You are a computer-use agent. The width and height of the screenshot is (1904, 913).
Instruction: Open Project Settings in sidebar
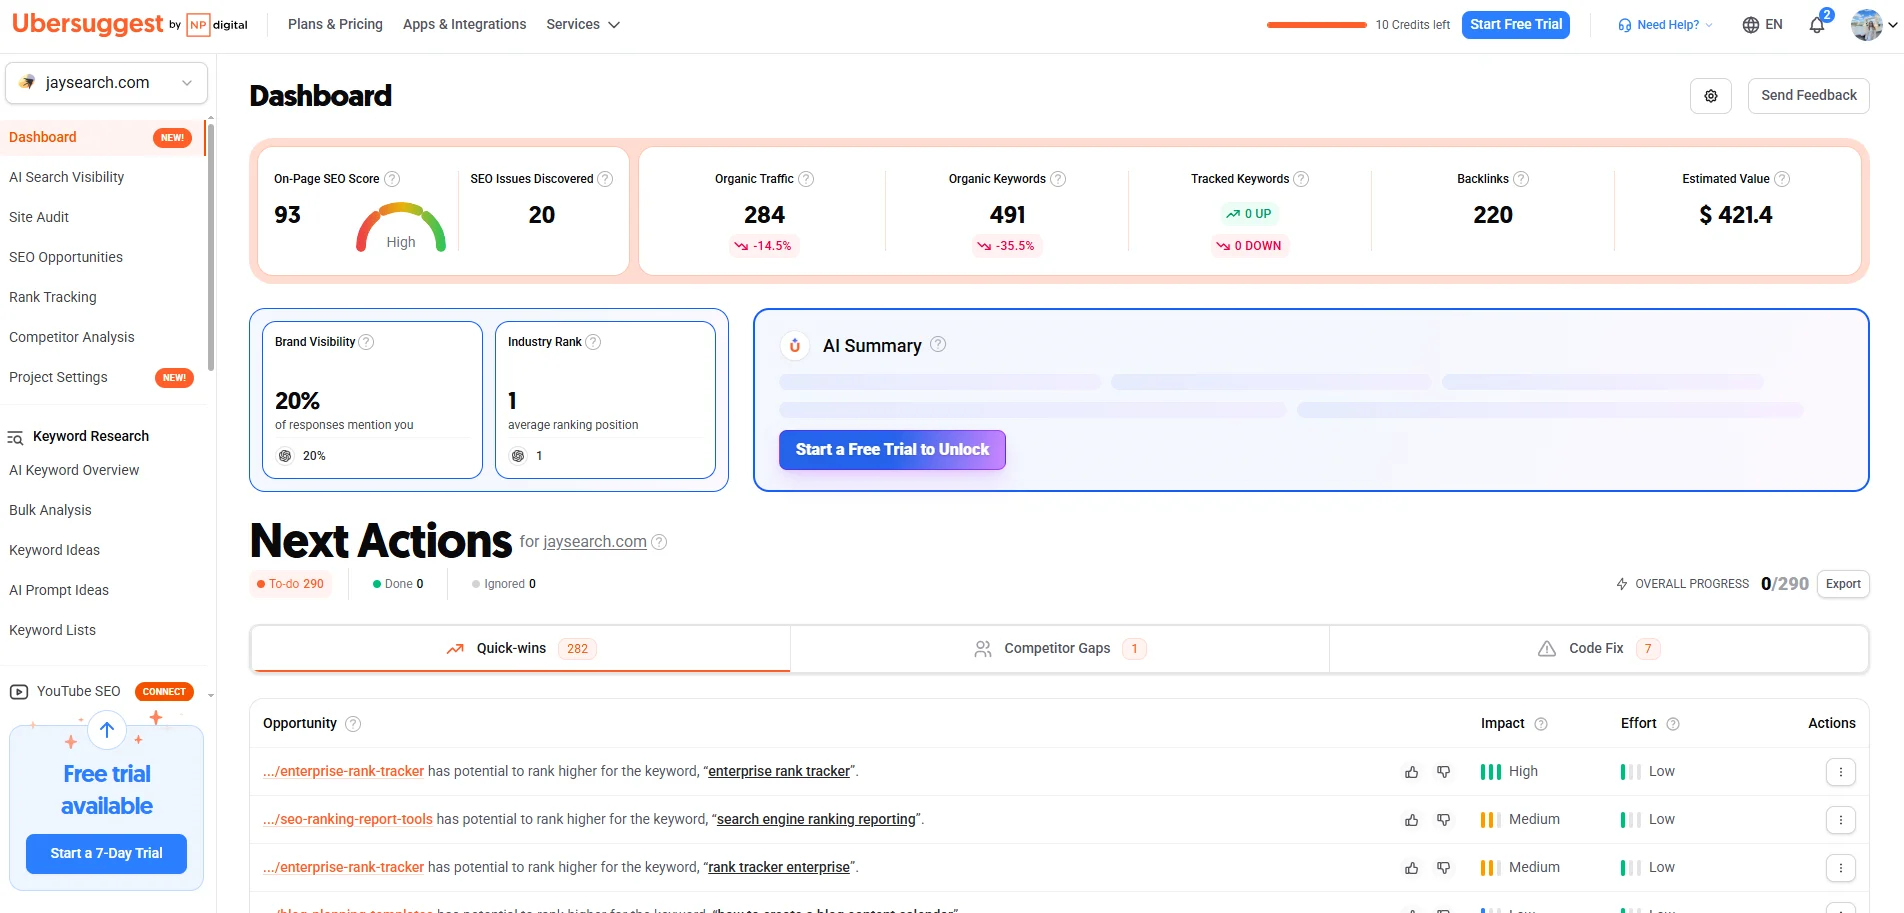[58, 377]
